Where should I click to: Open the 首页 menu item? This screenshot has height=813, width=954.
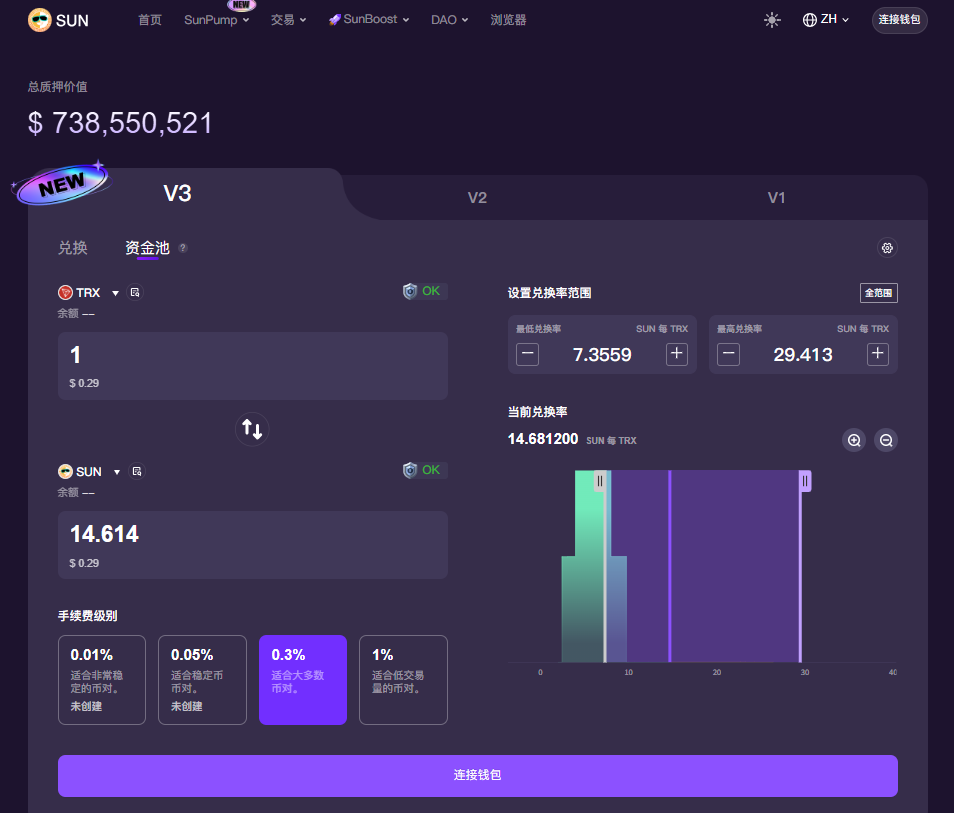pos(150,20)
